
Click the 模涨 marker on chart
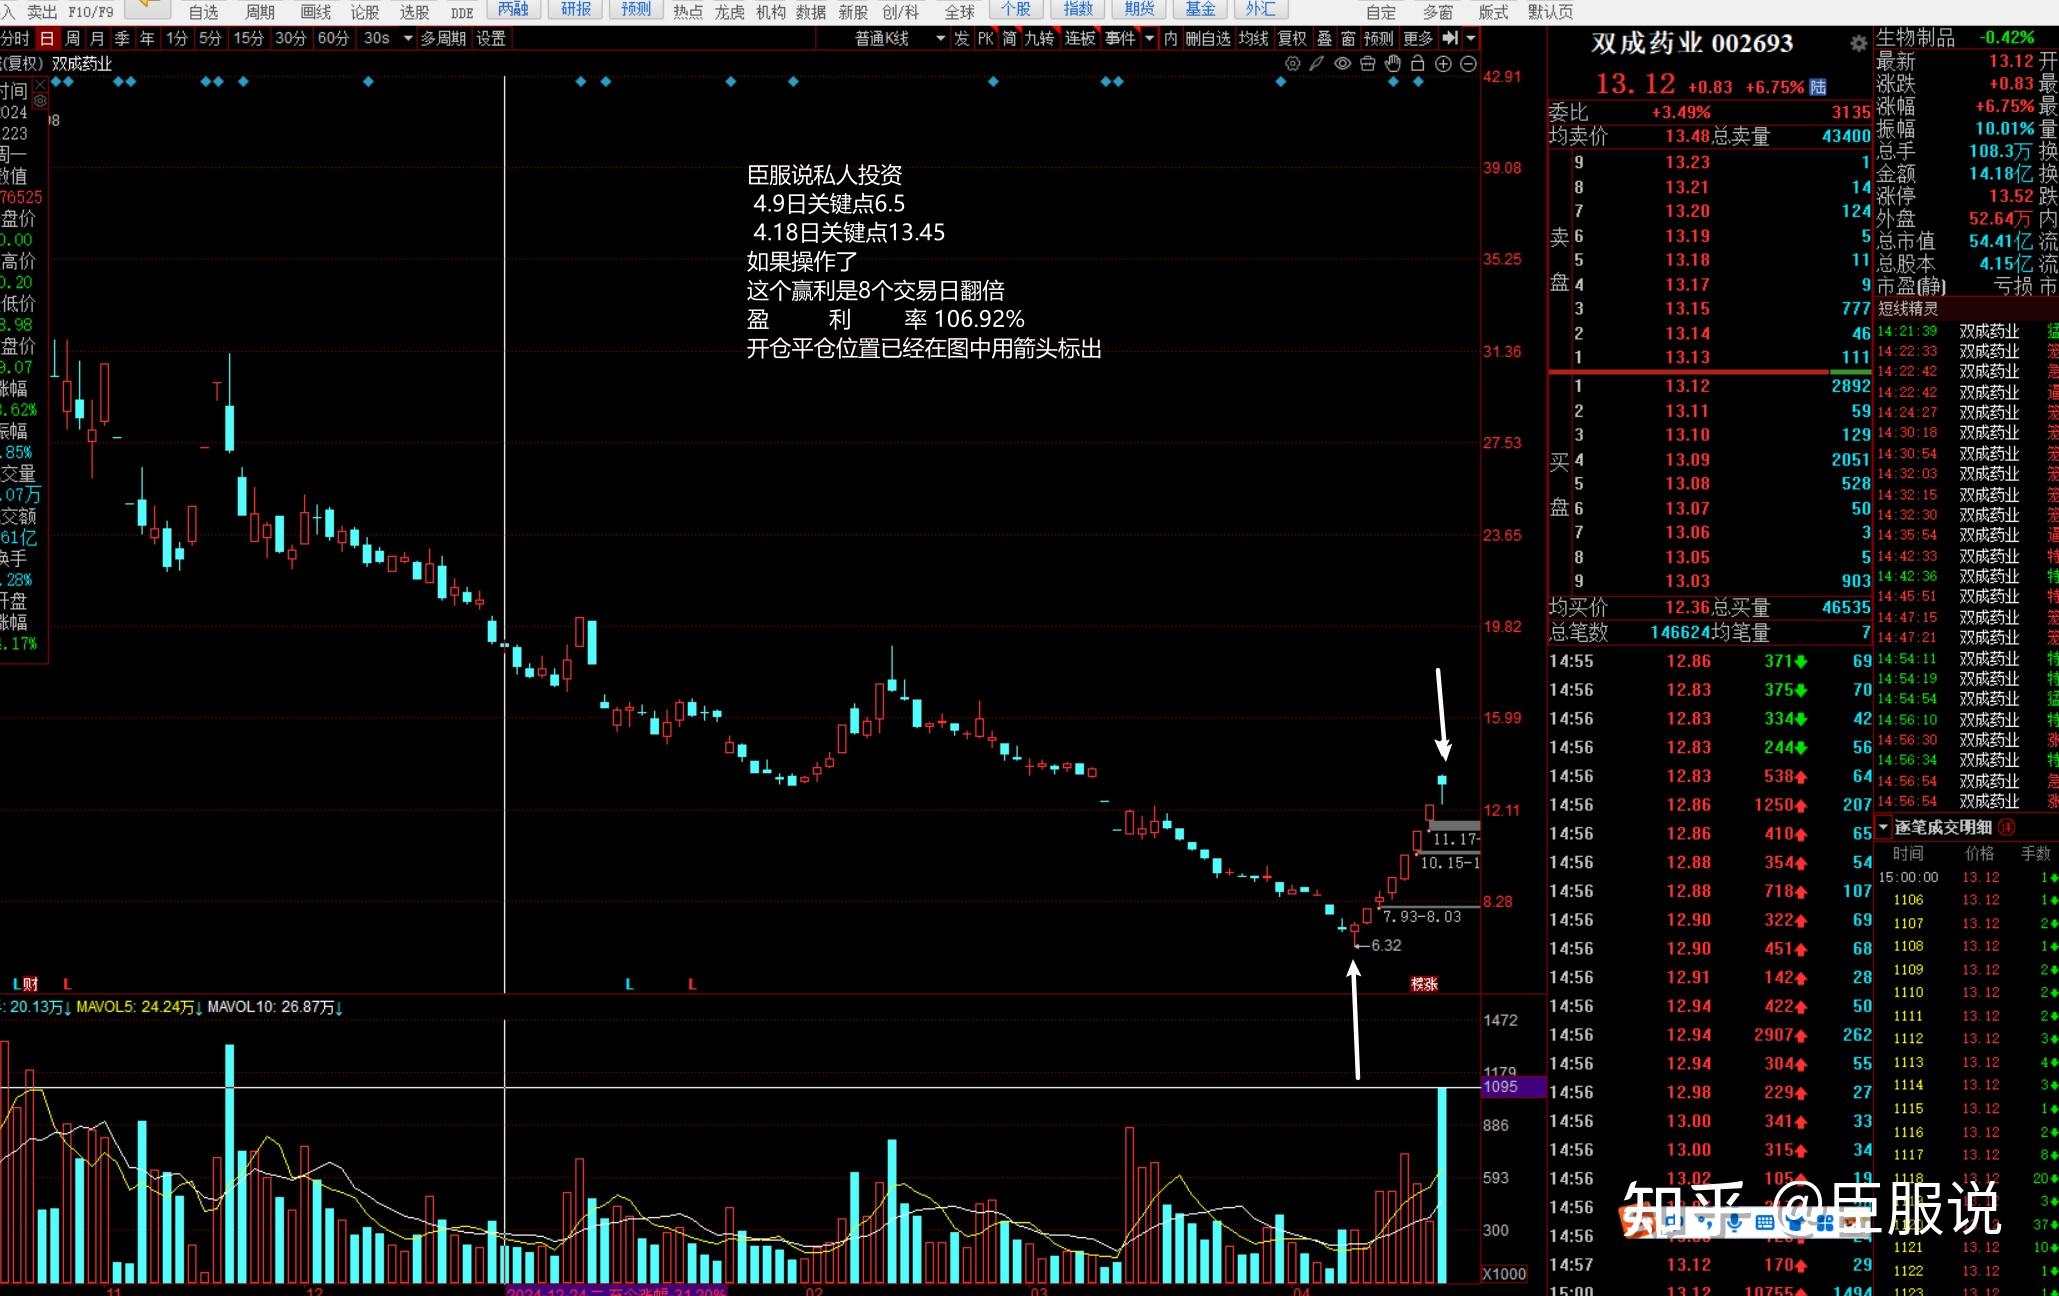click(1424, 984)
